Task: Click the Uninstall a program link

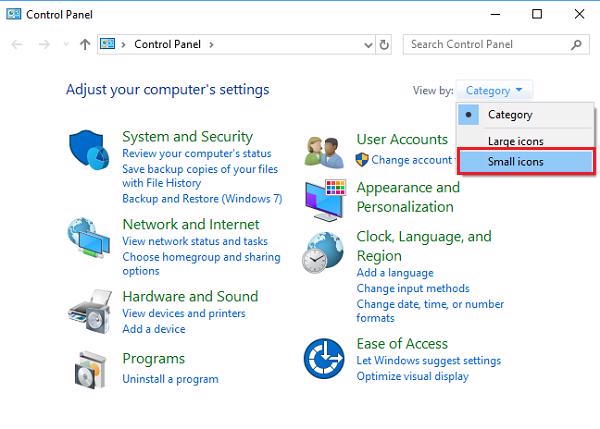Action: point(170,379)
